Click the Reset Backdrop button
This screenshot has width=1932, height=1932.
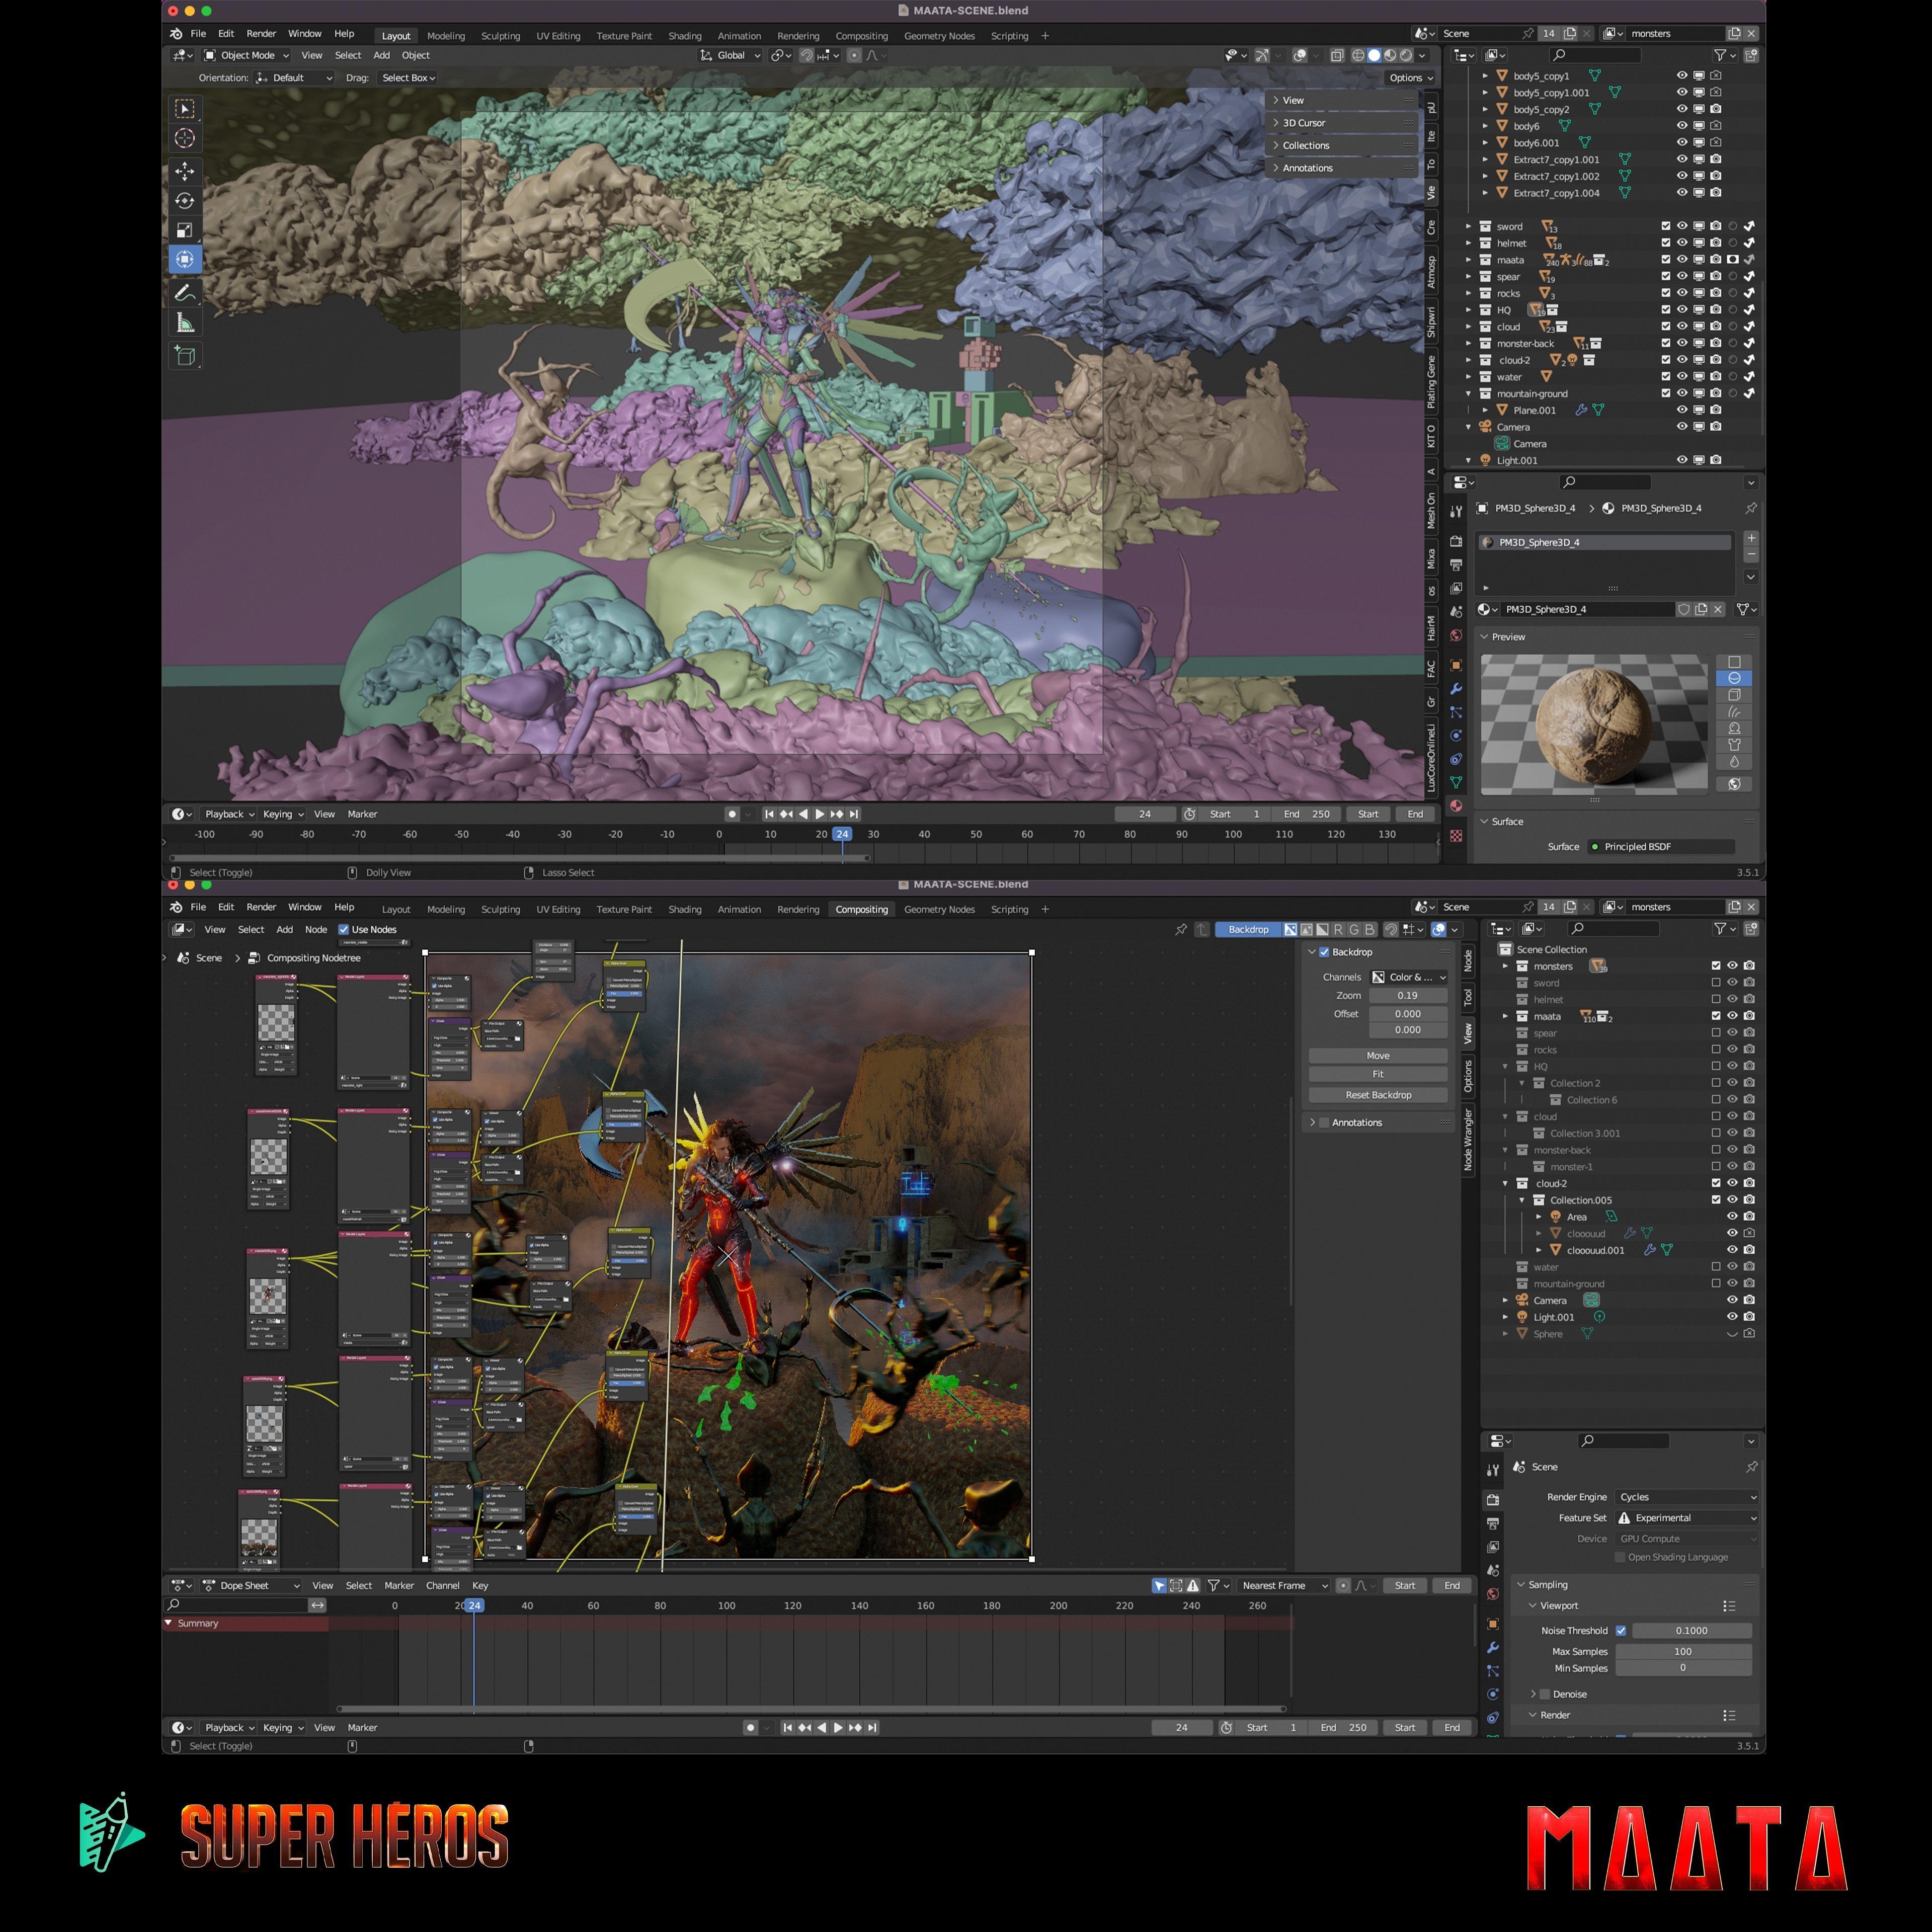[1378, 1095]
